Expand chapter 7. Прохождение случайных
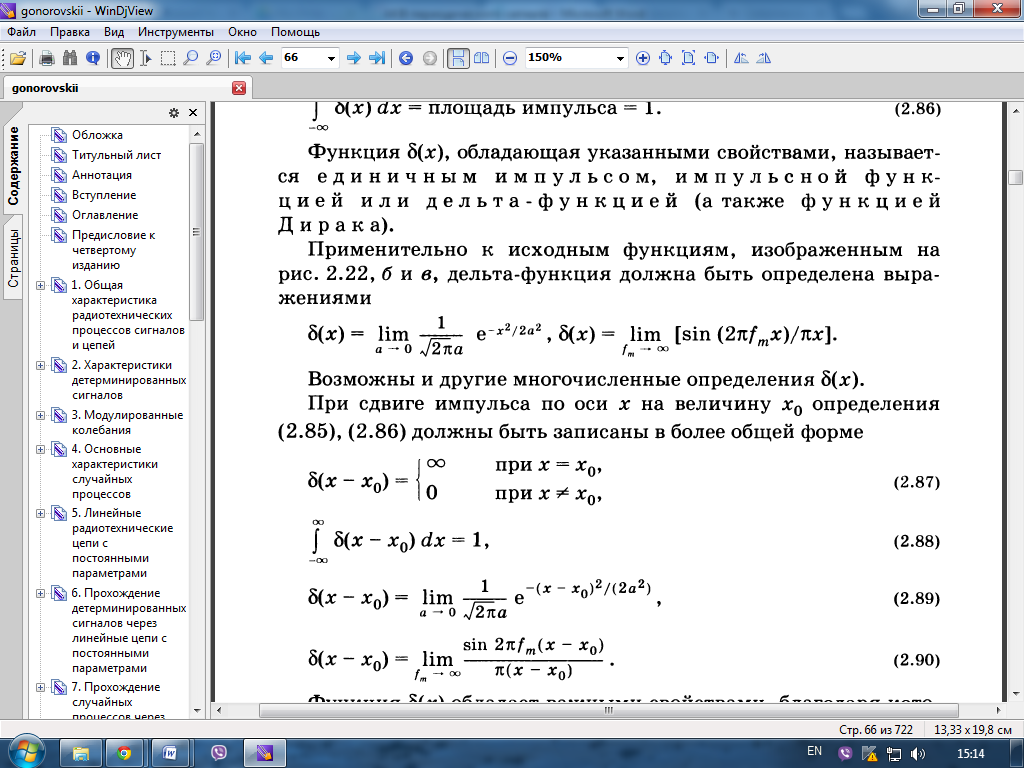The height and width of the screenshot is (768, 1024). [40, 688]
